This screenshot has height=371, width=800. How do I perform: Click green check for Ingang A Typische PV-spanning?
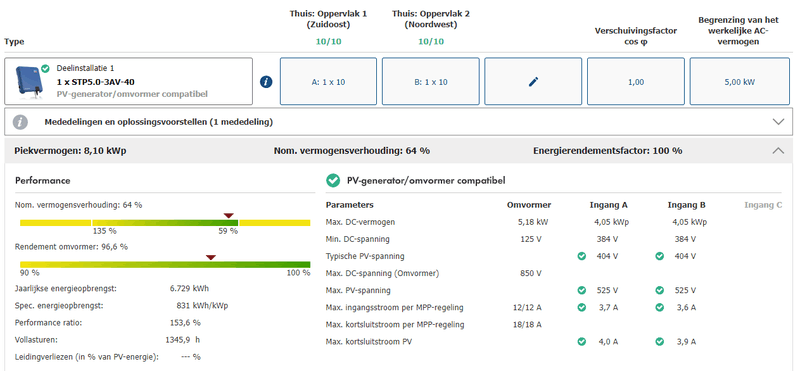click(582, 256)
